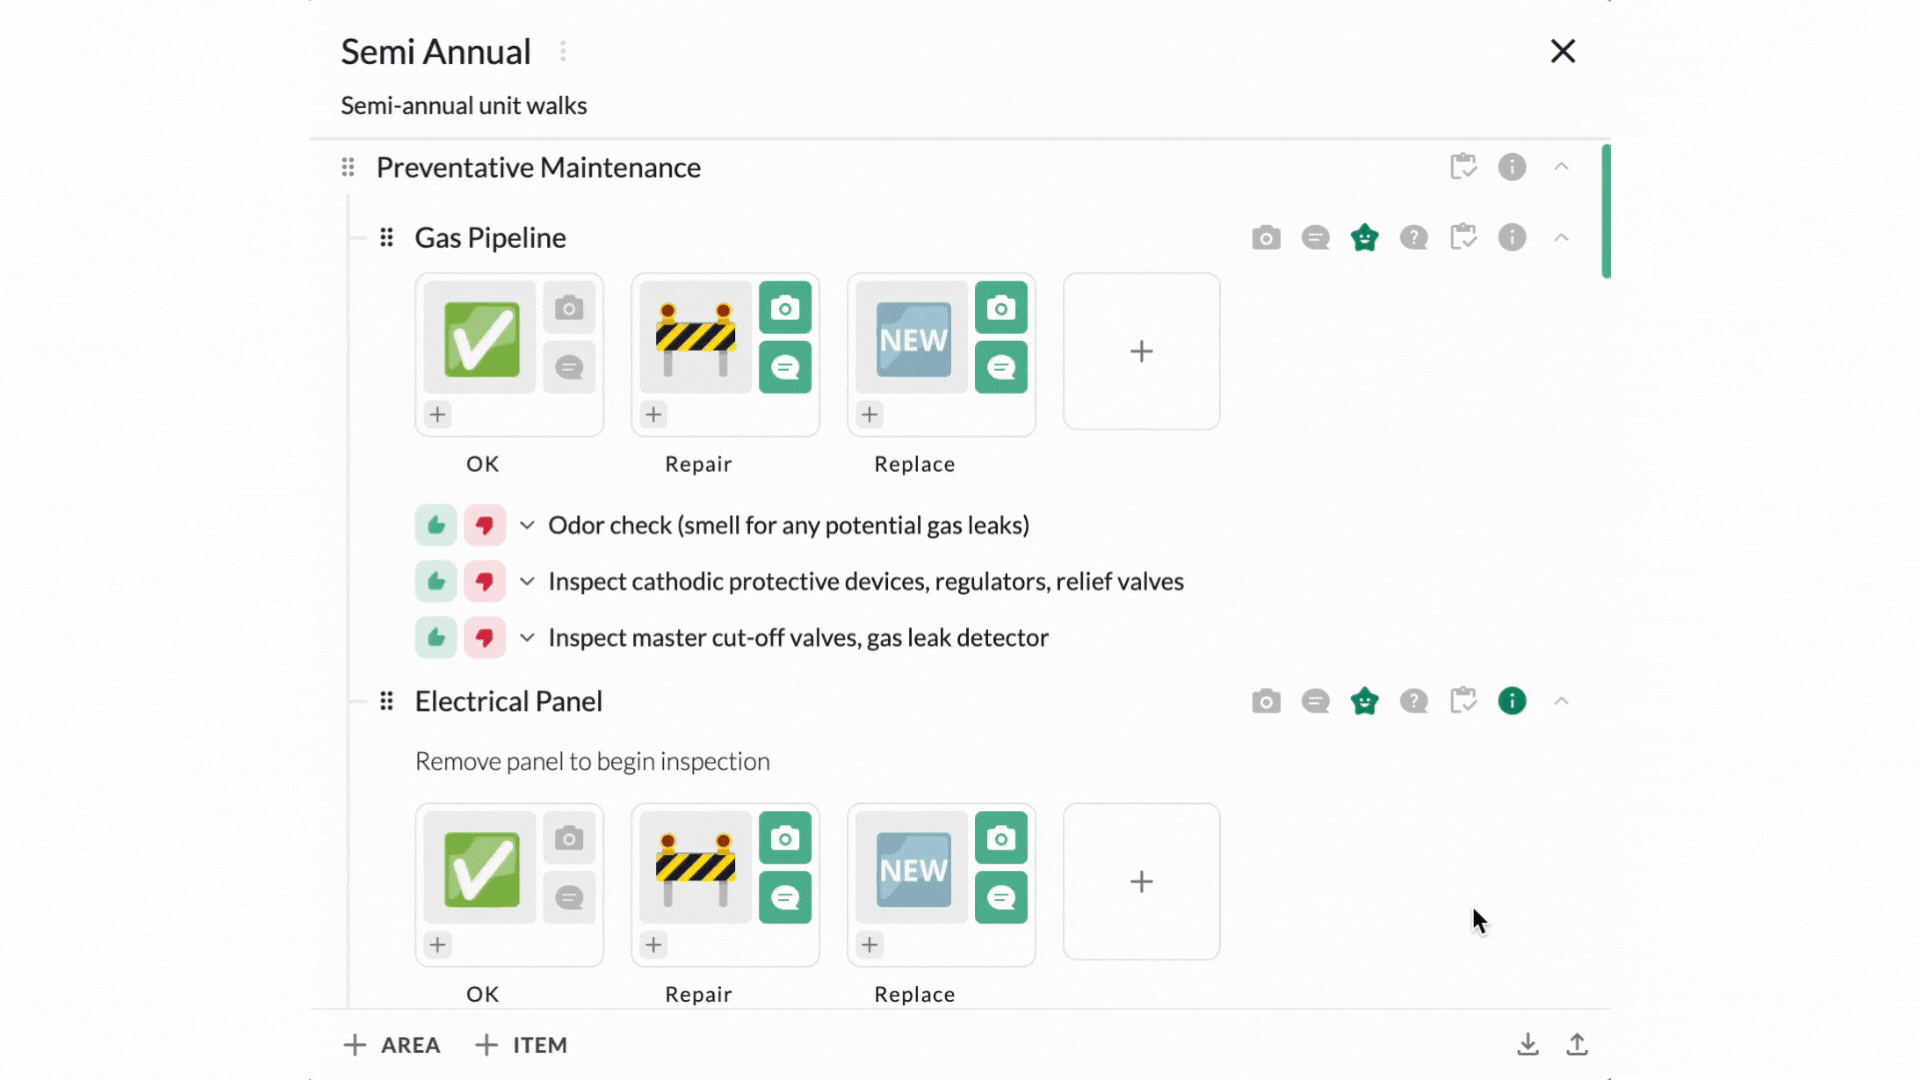Click the upload icon at bottom right
The width and height of the screenshot is (1920, 1080).
(x=1577, y=1044)
